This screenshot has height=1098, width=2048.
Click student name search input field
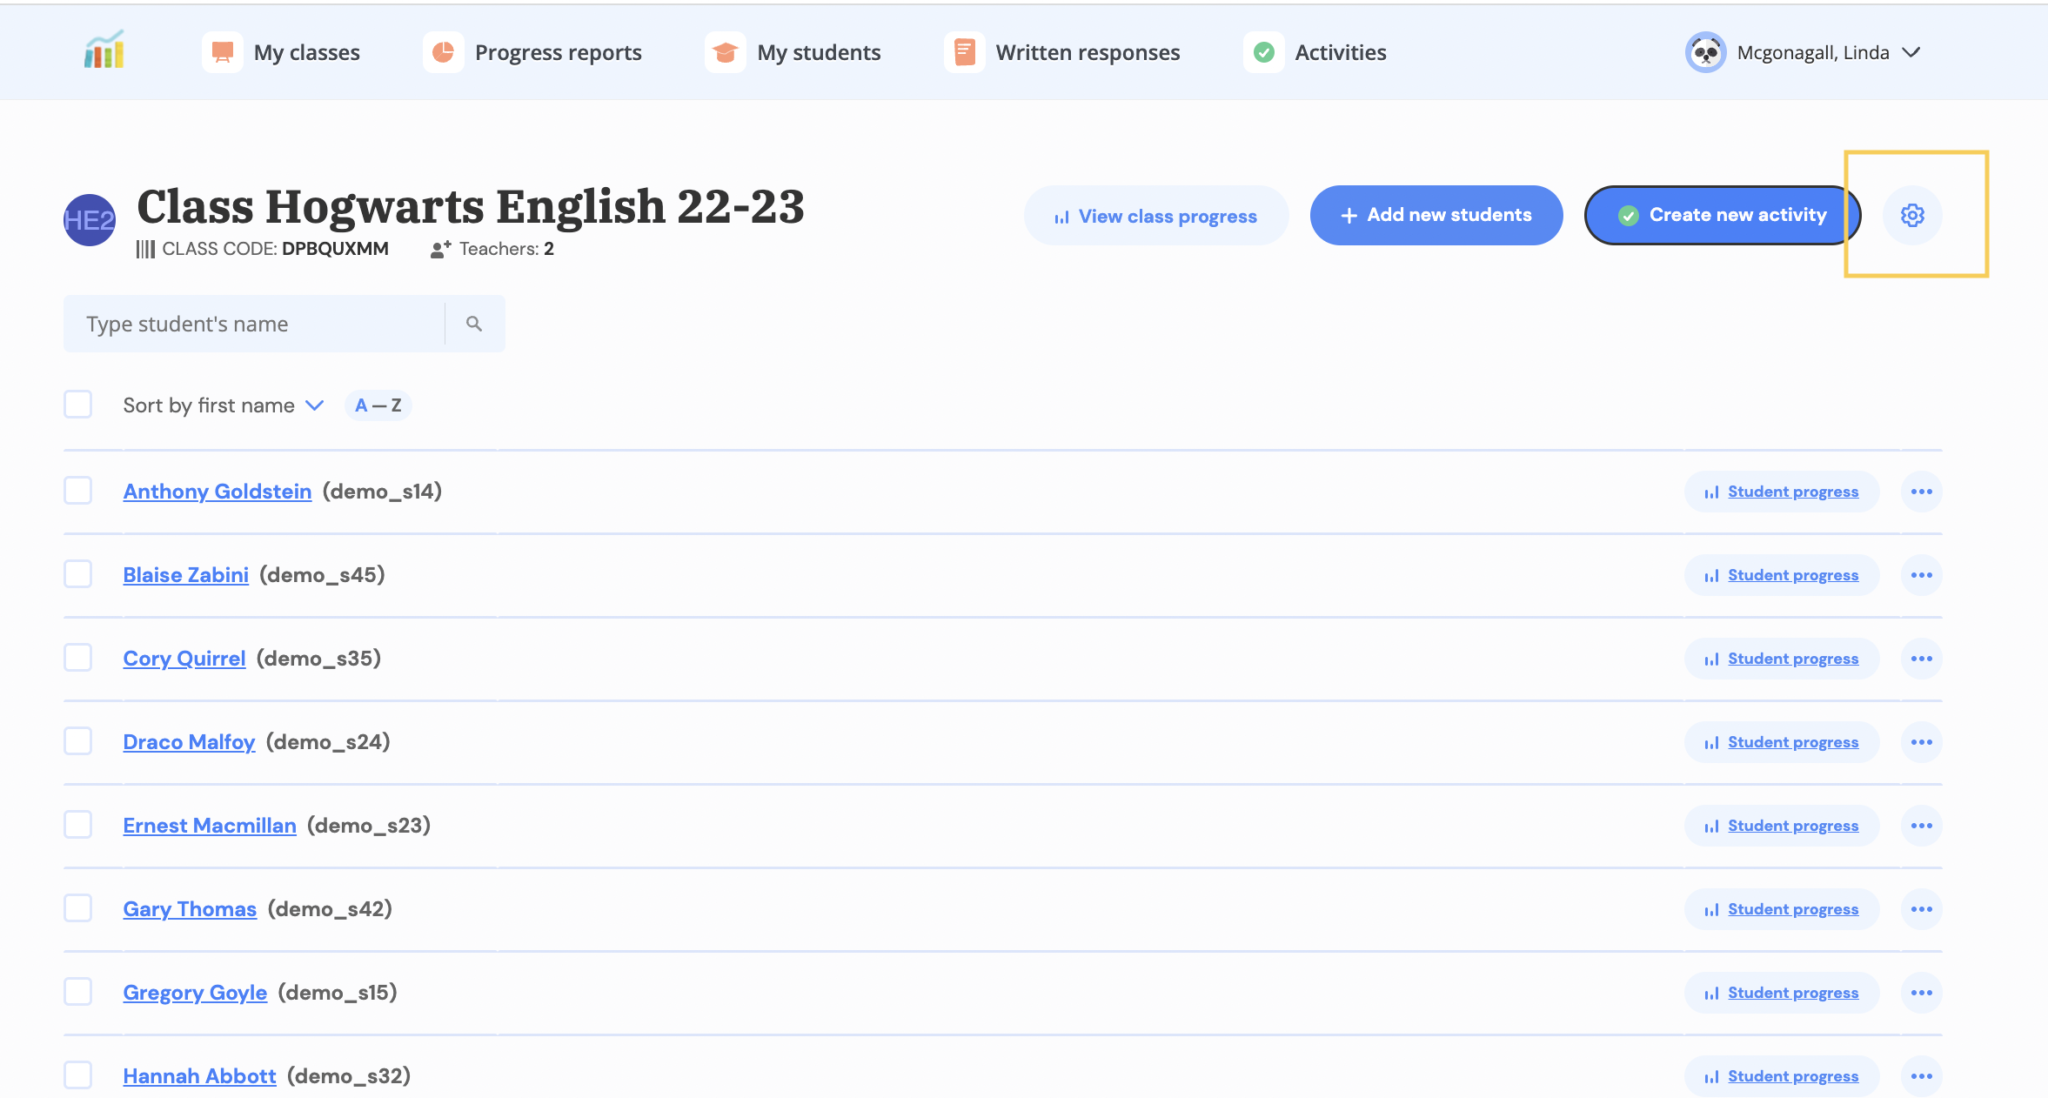click(x=255, y=322)
